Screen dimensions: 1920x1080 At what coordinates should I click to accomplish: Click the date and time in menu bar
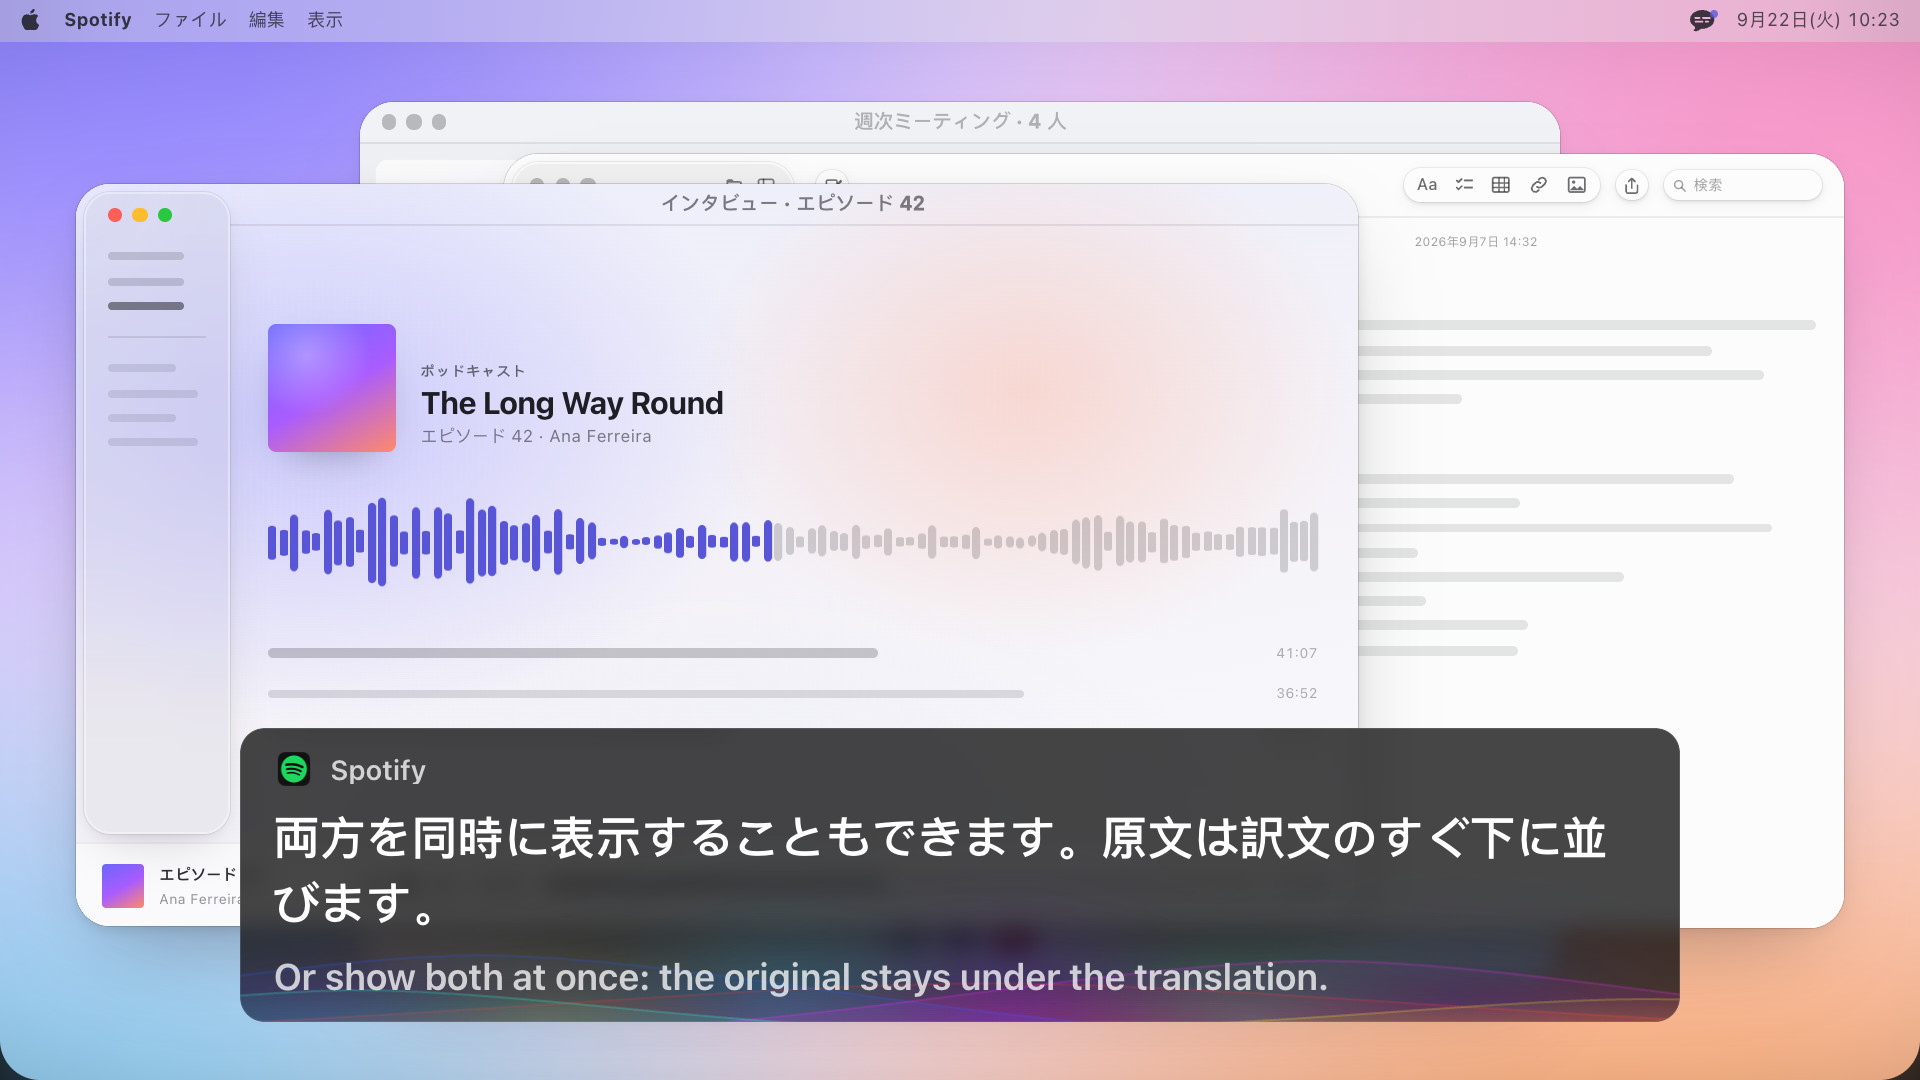(x=1817, y=20)
